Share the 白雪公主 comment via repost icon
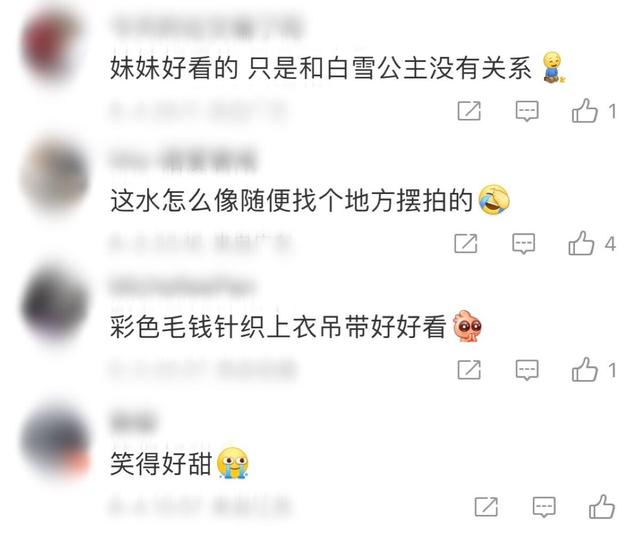 click(x=469, y=111)
